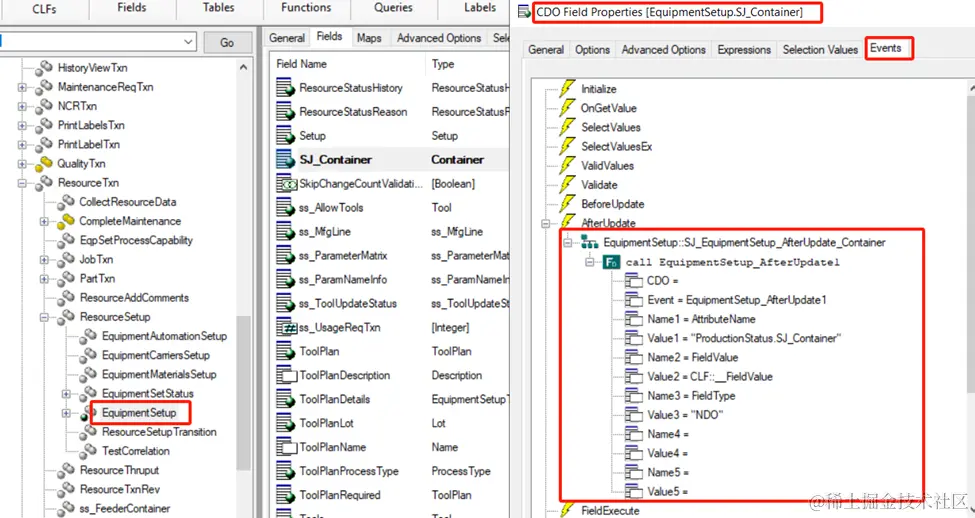975x518 pixels.
Task: Collapse the AfterUpdate event node
Action: click(545, 223)
